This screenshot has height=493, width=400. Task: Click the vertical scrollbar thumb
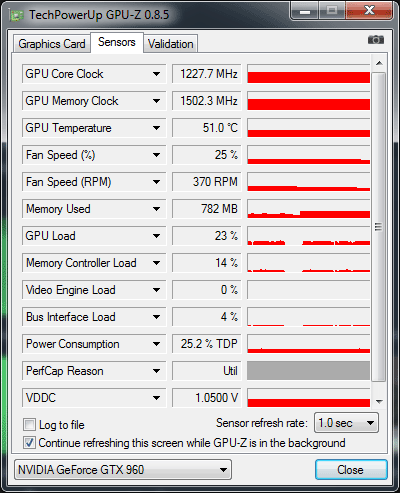(x=379, y=227)
